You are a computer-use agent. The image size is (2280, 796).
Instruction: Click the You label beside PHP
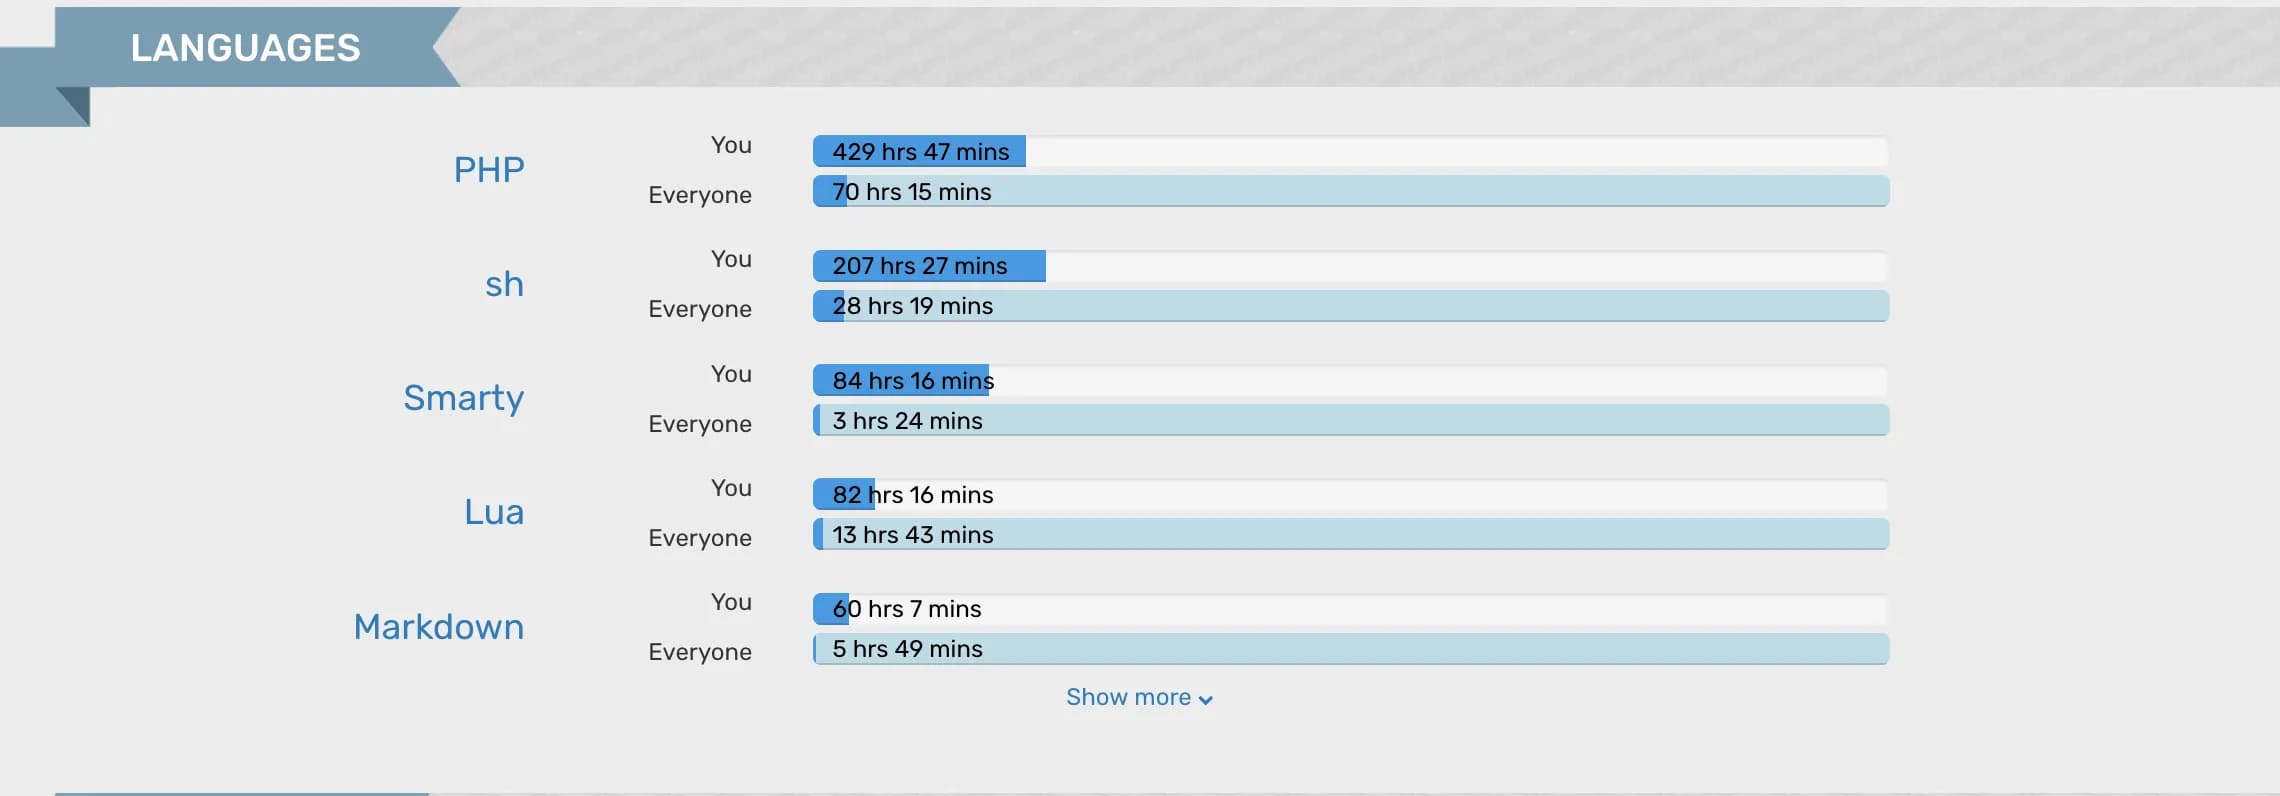[x=731, y=145]
